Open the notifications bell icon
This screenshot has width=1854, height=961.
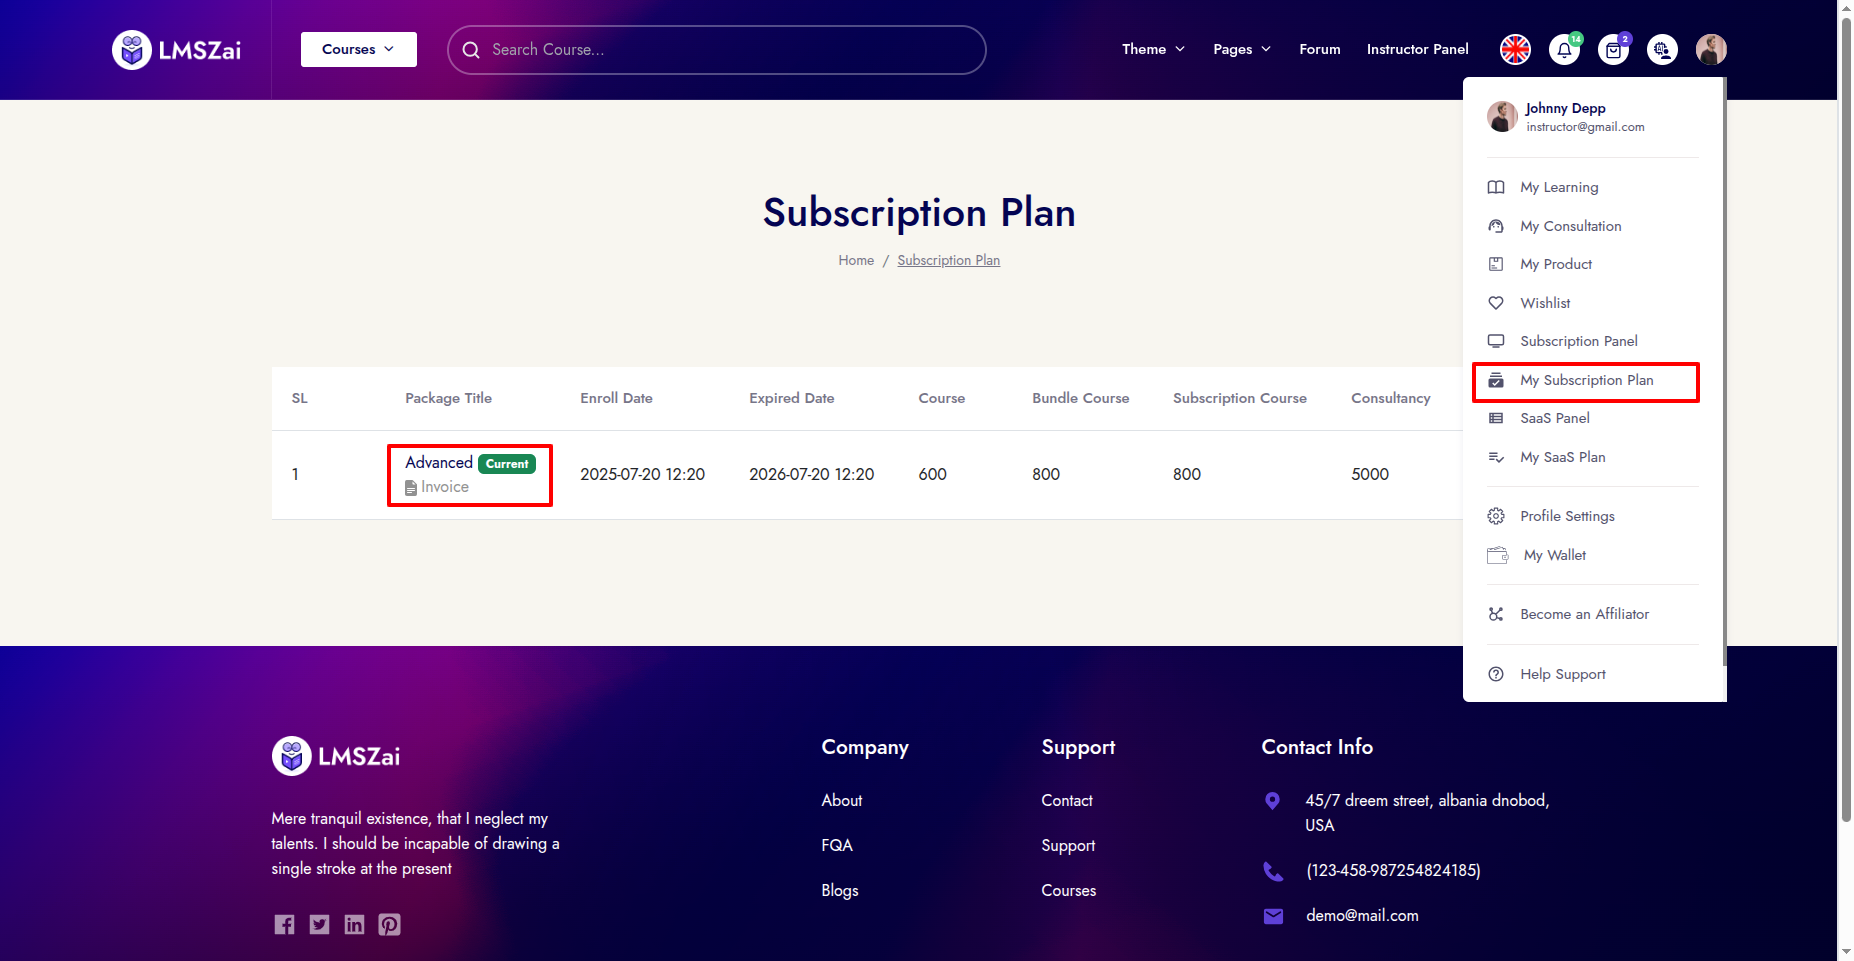(1564, 49)
